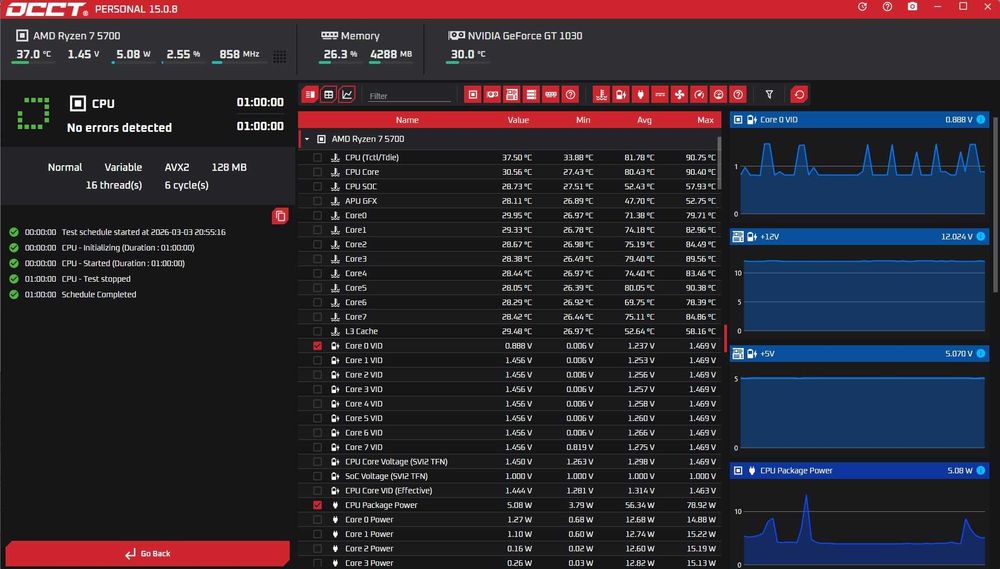Screen dimensions: 1000x569
Task: Toggle the motherboard hardware filter icon
Action: click(511, 95)
